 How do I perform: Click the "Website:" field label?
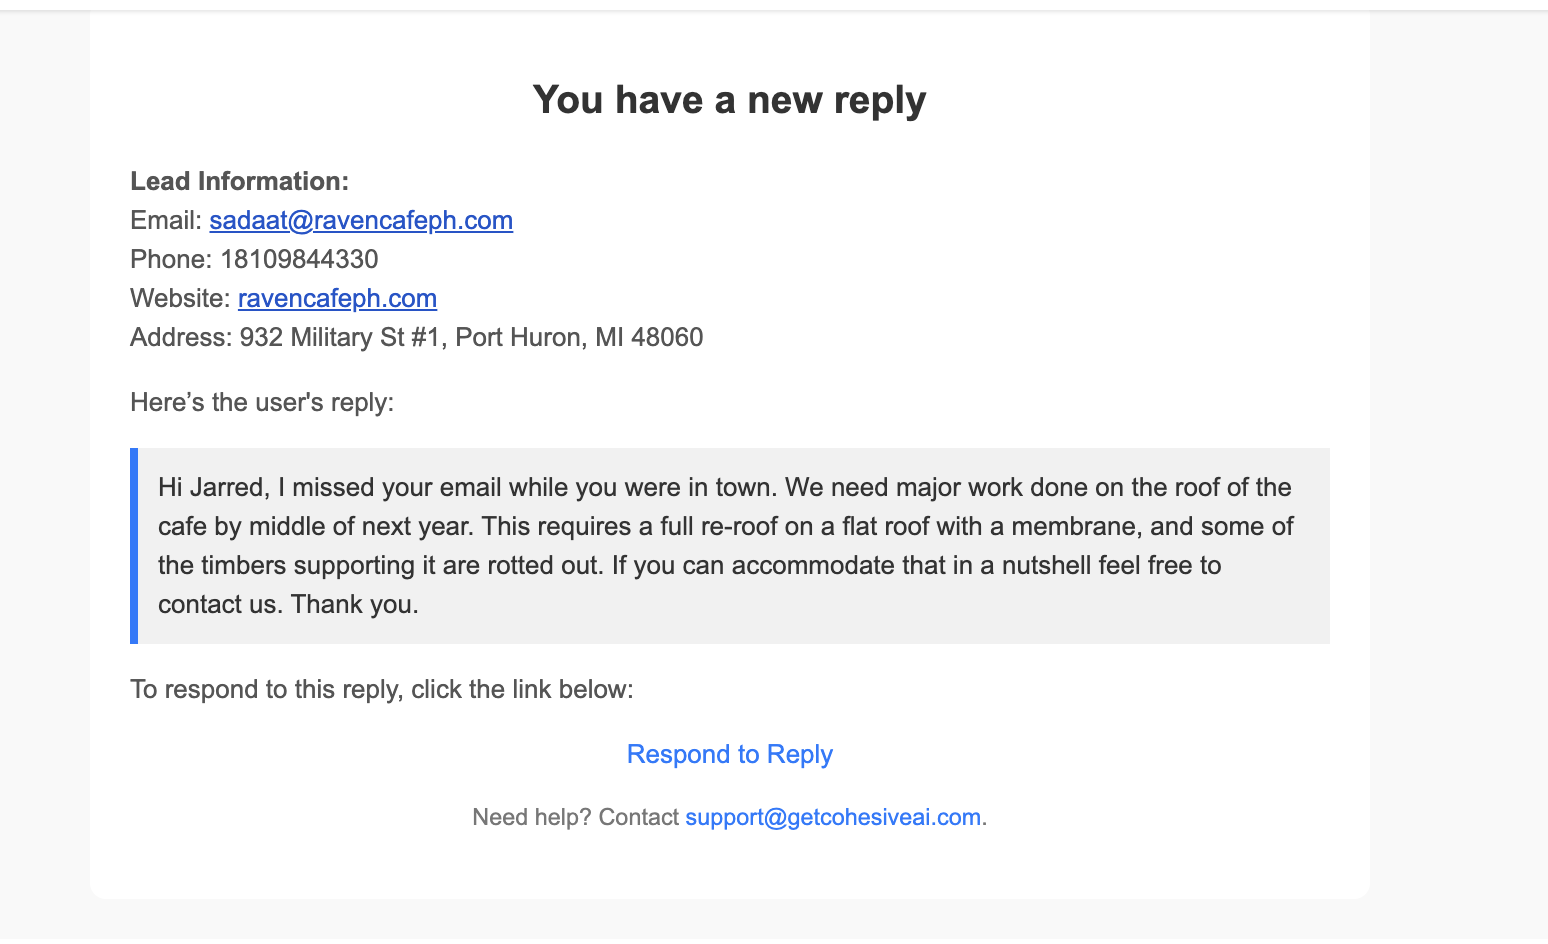pyautogui.click(x=180, y=299)
